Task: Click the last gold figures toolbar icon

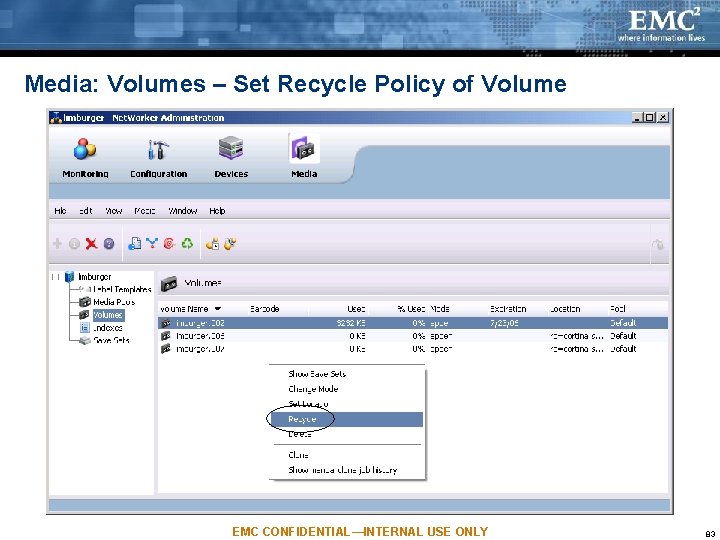Action: [230, 243]
